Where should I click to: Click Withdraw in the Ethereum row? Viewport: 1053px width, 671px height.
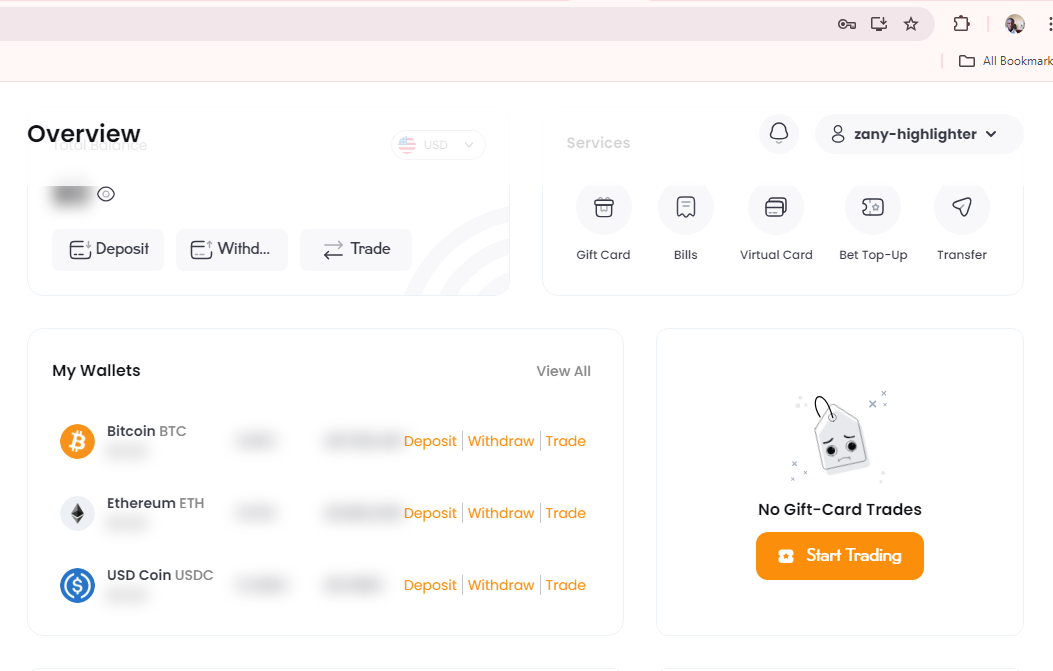[501, 513]
